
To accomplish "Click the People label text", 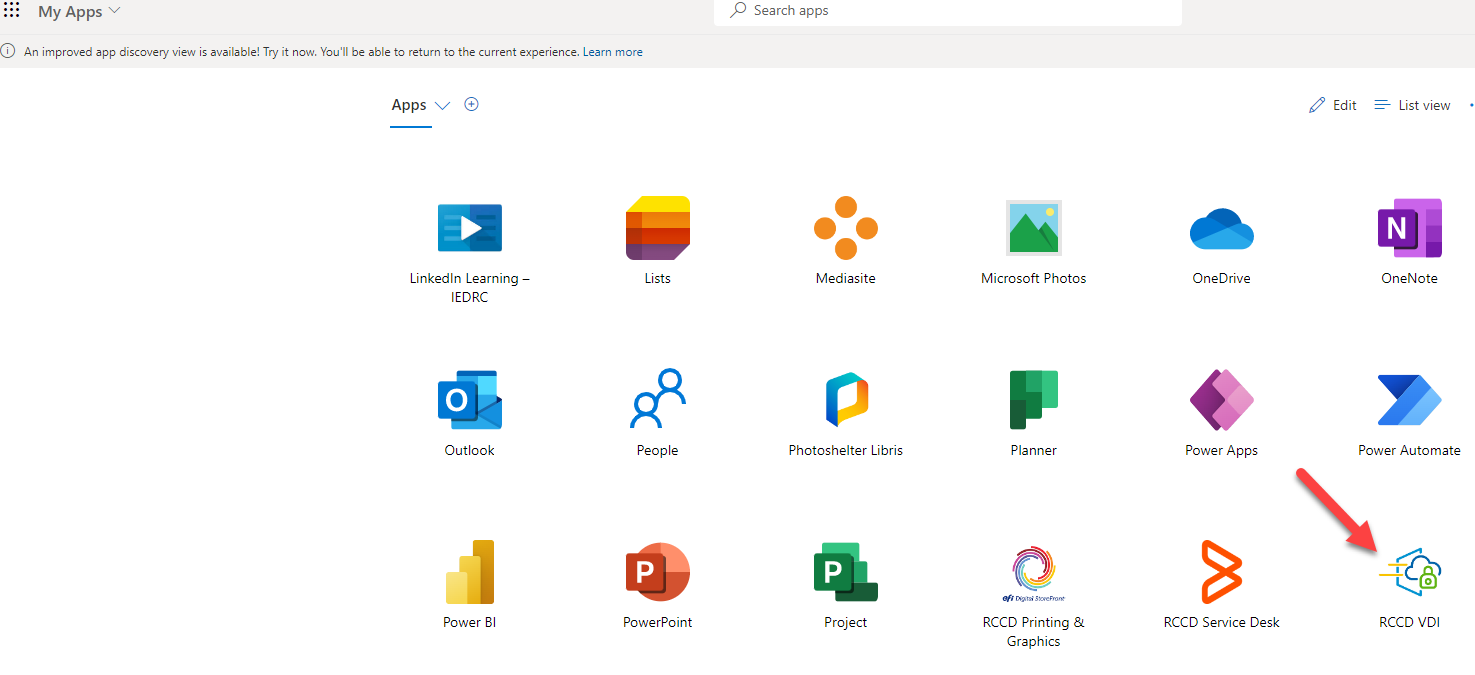I will (657, 451).
